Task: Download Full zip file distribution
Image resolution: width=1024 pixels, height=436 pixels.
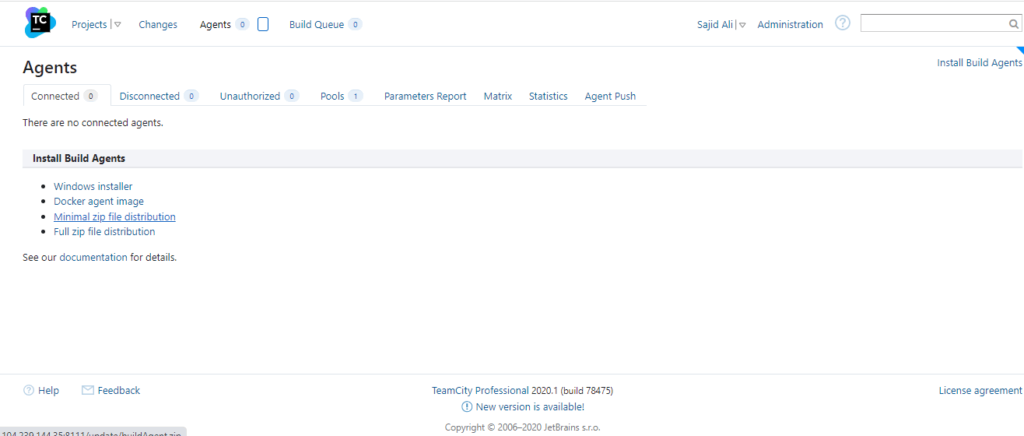Action: pos(104,232)
